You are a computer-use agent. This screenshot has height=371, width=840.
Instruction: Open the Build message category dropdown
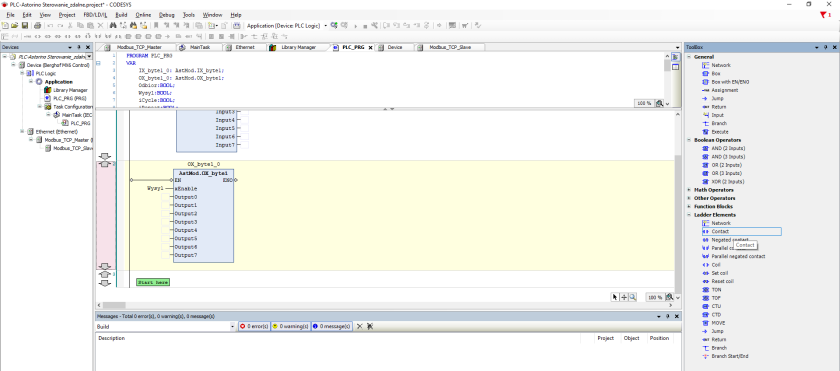click(x=232, y=326)
